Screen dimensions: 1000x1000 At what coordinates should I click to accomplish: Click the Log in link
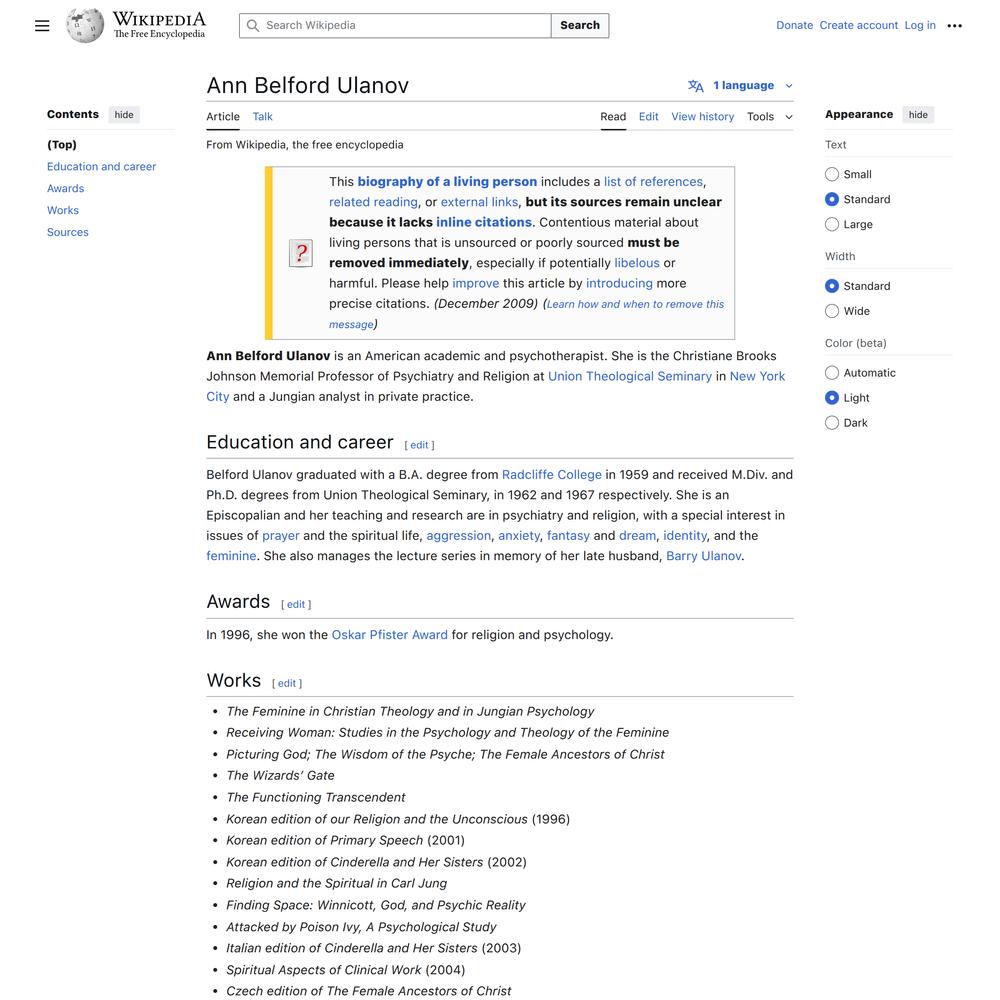(x=920, y=26)
